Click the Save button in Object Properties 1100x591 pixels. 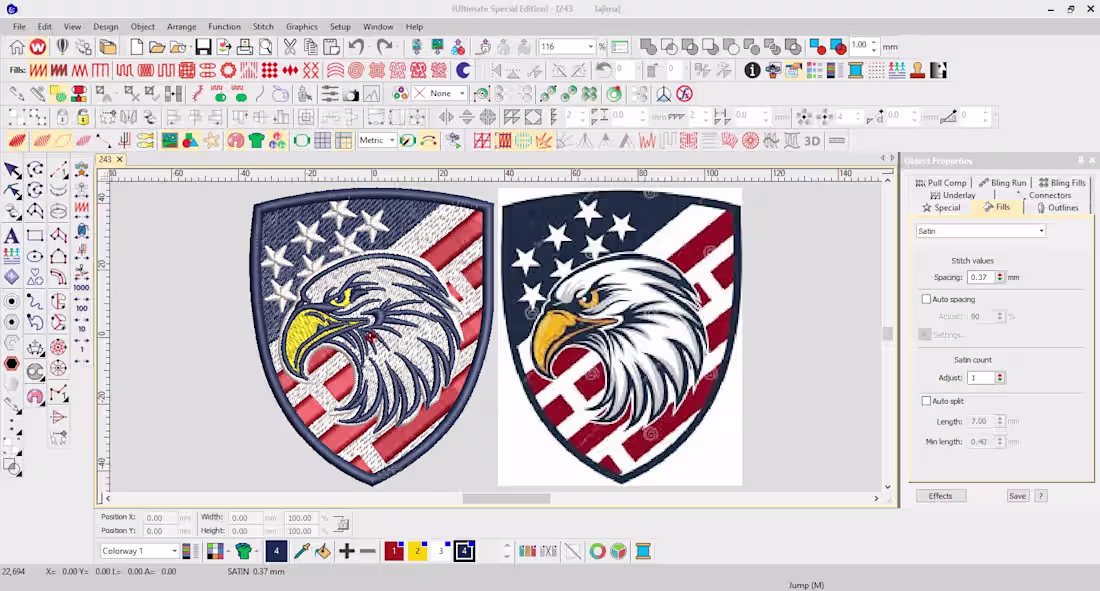tap(1017, 496)
